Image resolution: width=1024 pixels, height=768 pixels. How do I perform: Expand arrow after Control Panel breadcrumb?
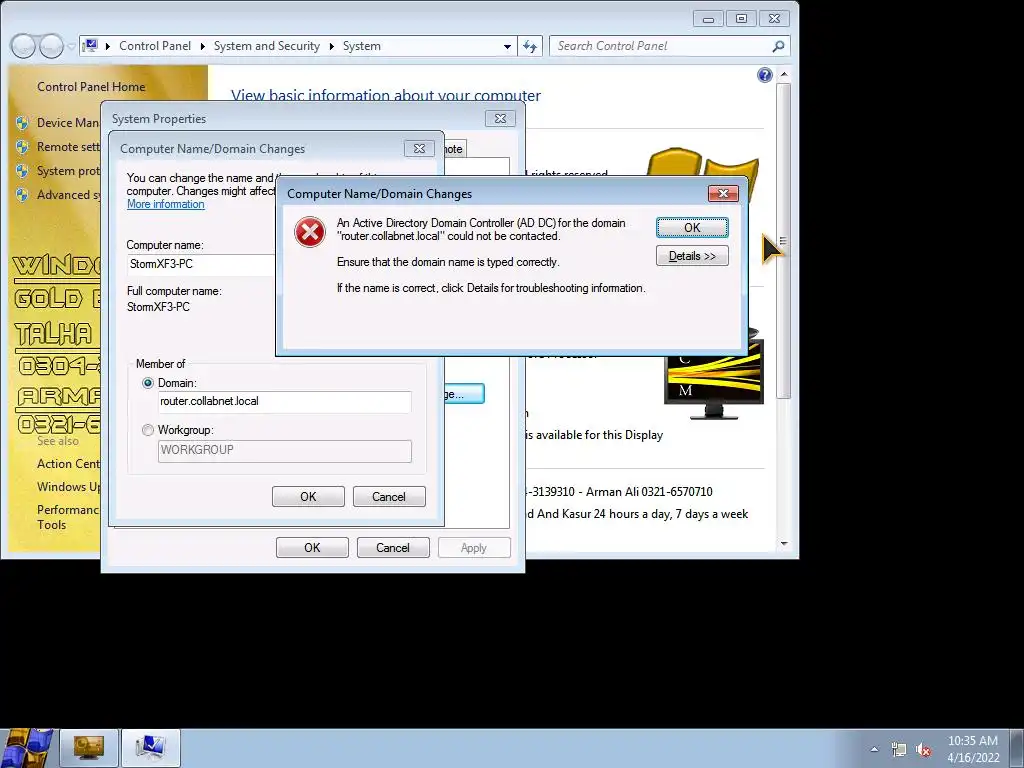click(x=202, y=46)
